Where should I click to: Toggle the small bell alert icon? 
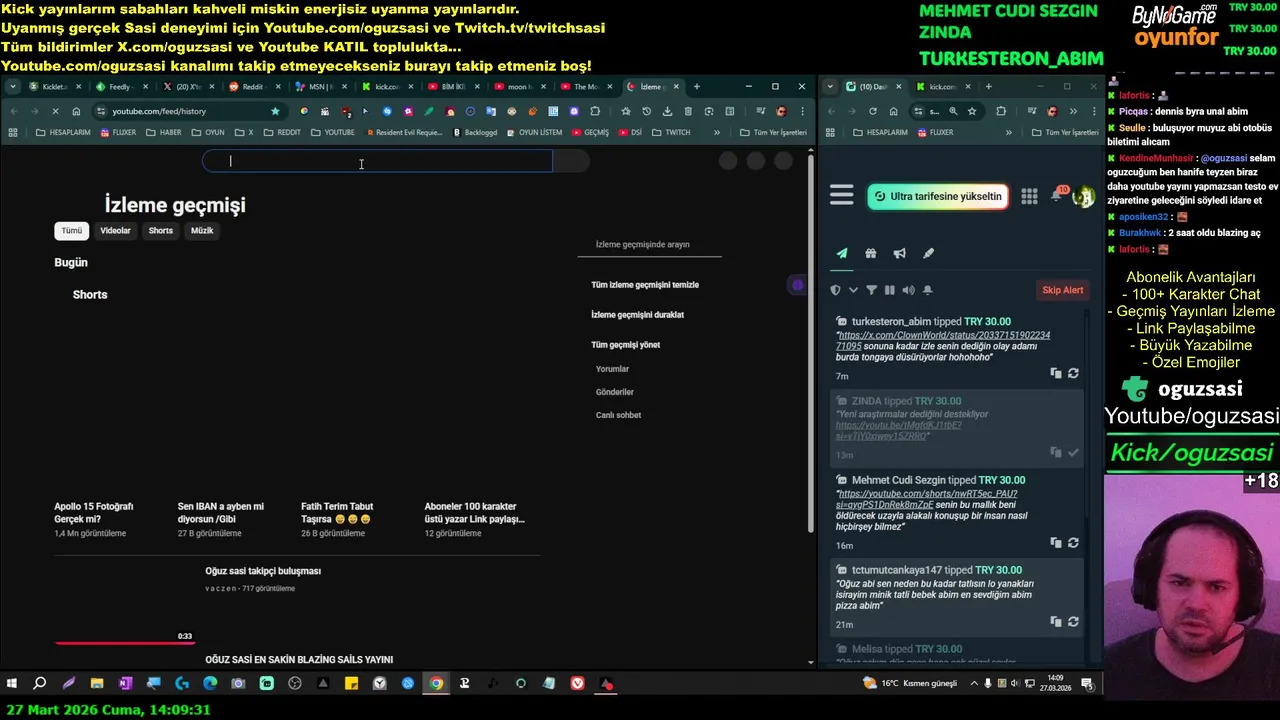[928, 290]
